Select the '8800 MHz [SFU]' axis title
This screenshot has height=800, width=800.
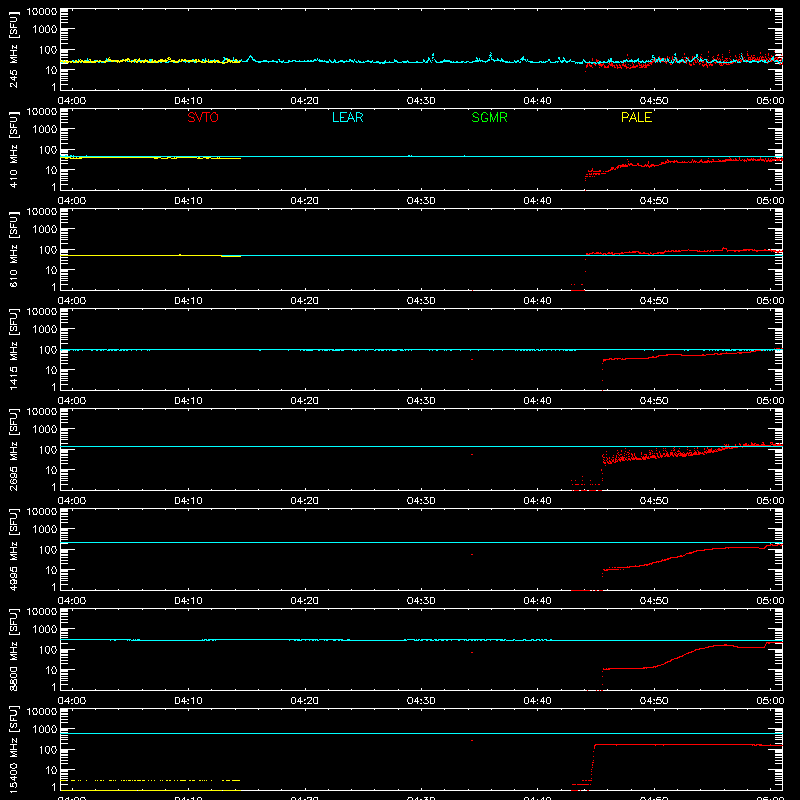point(14,649)
